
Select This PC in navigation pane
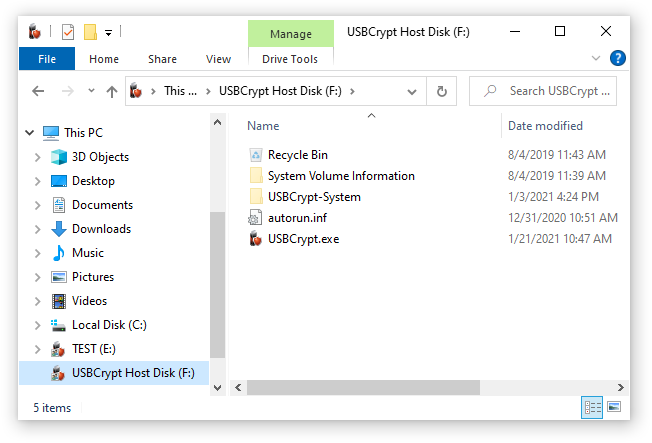click(x=83, y=133)
